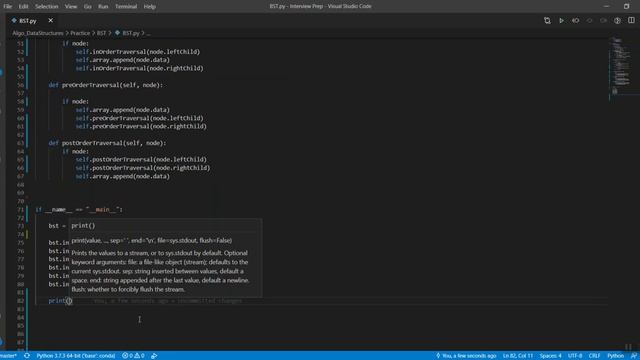Open the Go menu

click(x=87, y=7)
